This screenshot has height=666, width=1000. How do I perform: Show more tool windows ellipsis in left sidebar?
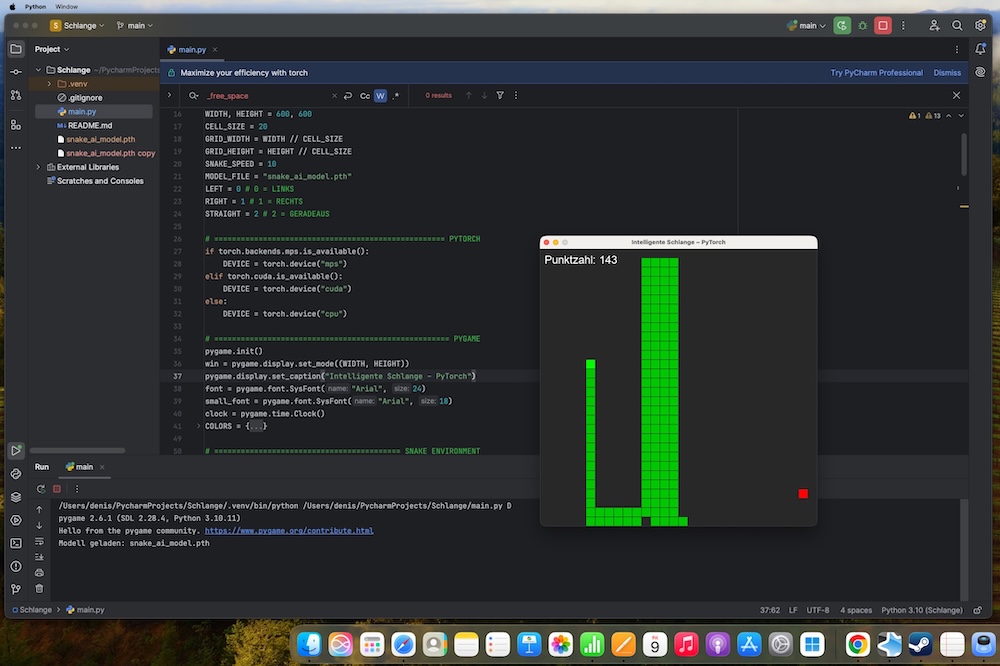(16, 148)
